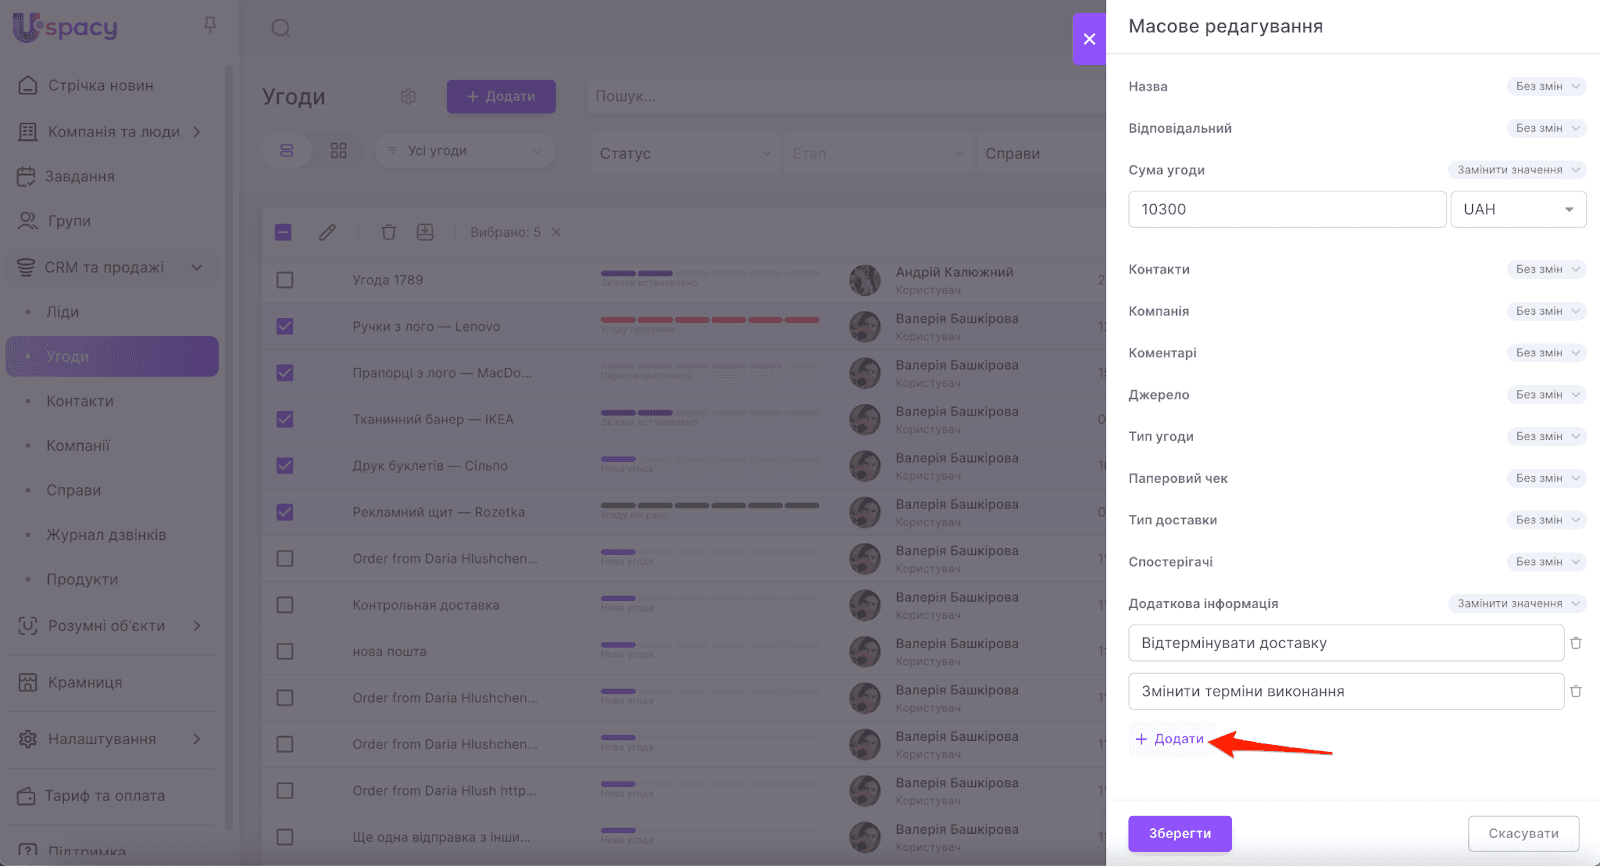Click the trash icon in selection toolbar
1600x866 pixels.
click(x=389, y=232)
